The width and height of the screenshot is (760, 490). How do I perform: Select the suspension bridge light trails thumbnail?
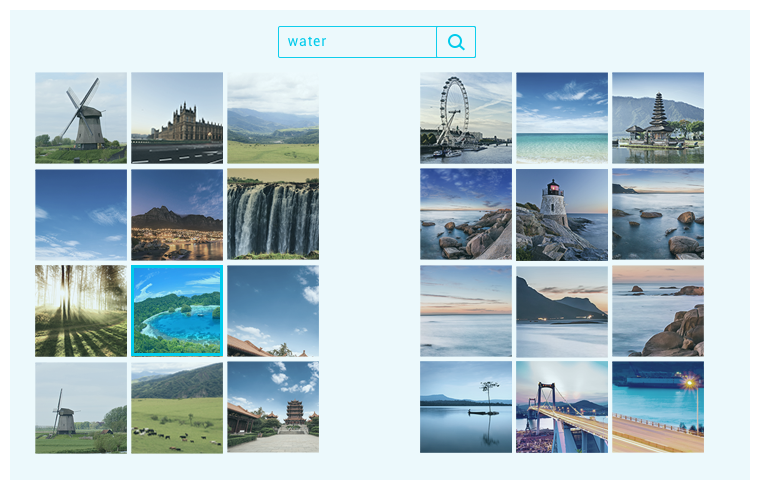[562, 407]
